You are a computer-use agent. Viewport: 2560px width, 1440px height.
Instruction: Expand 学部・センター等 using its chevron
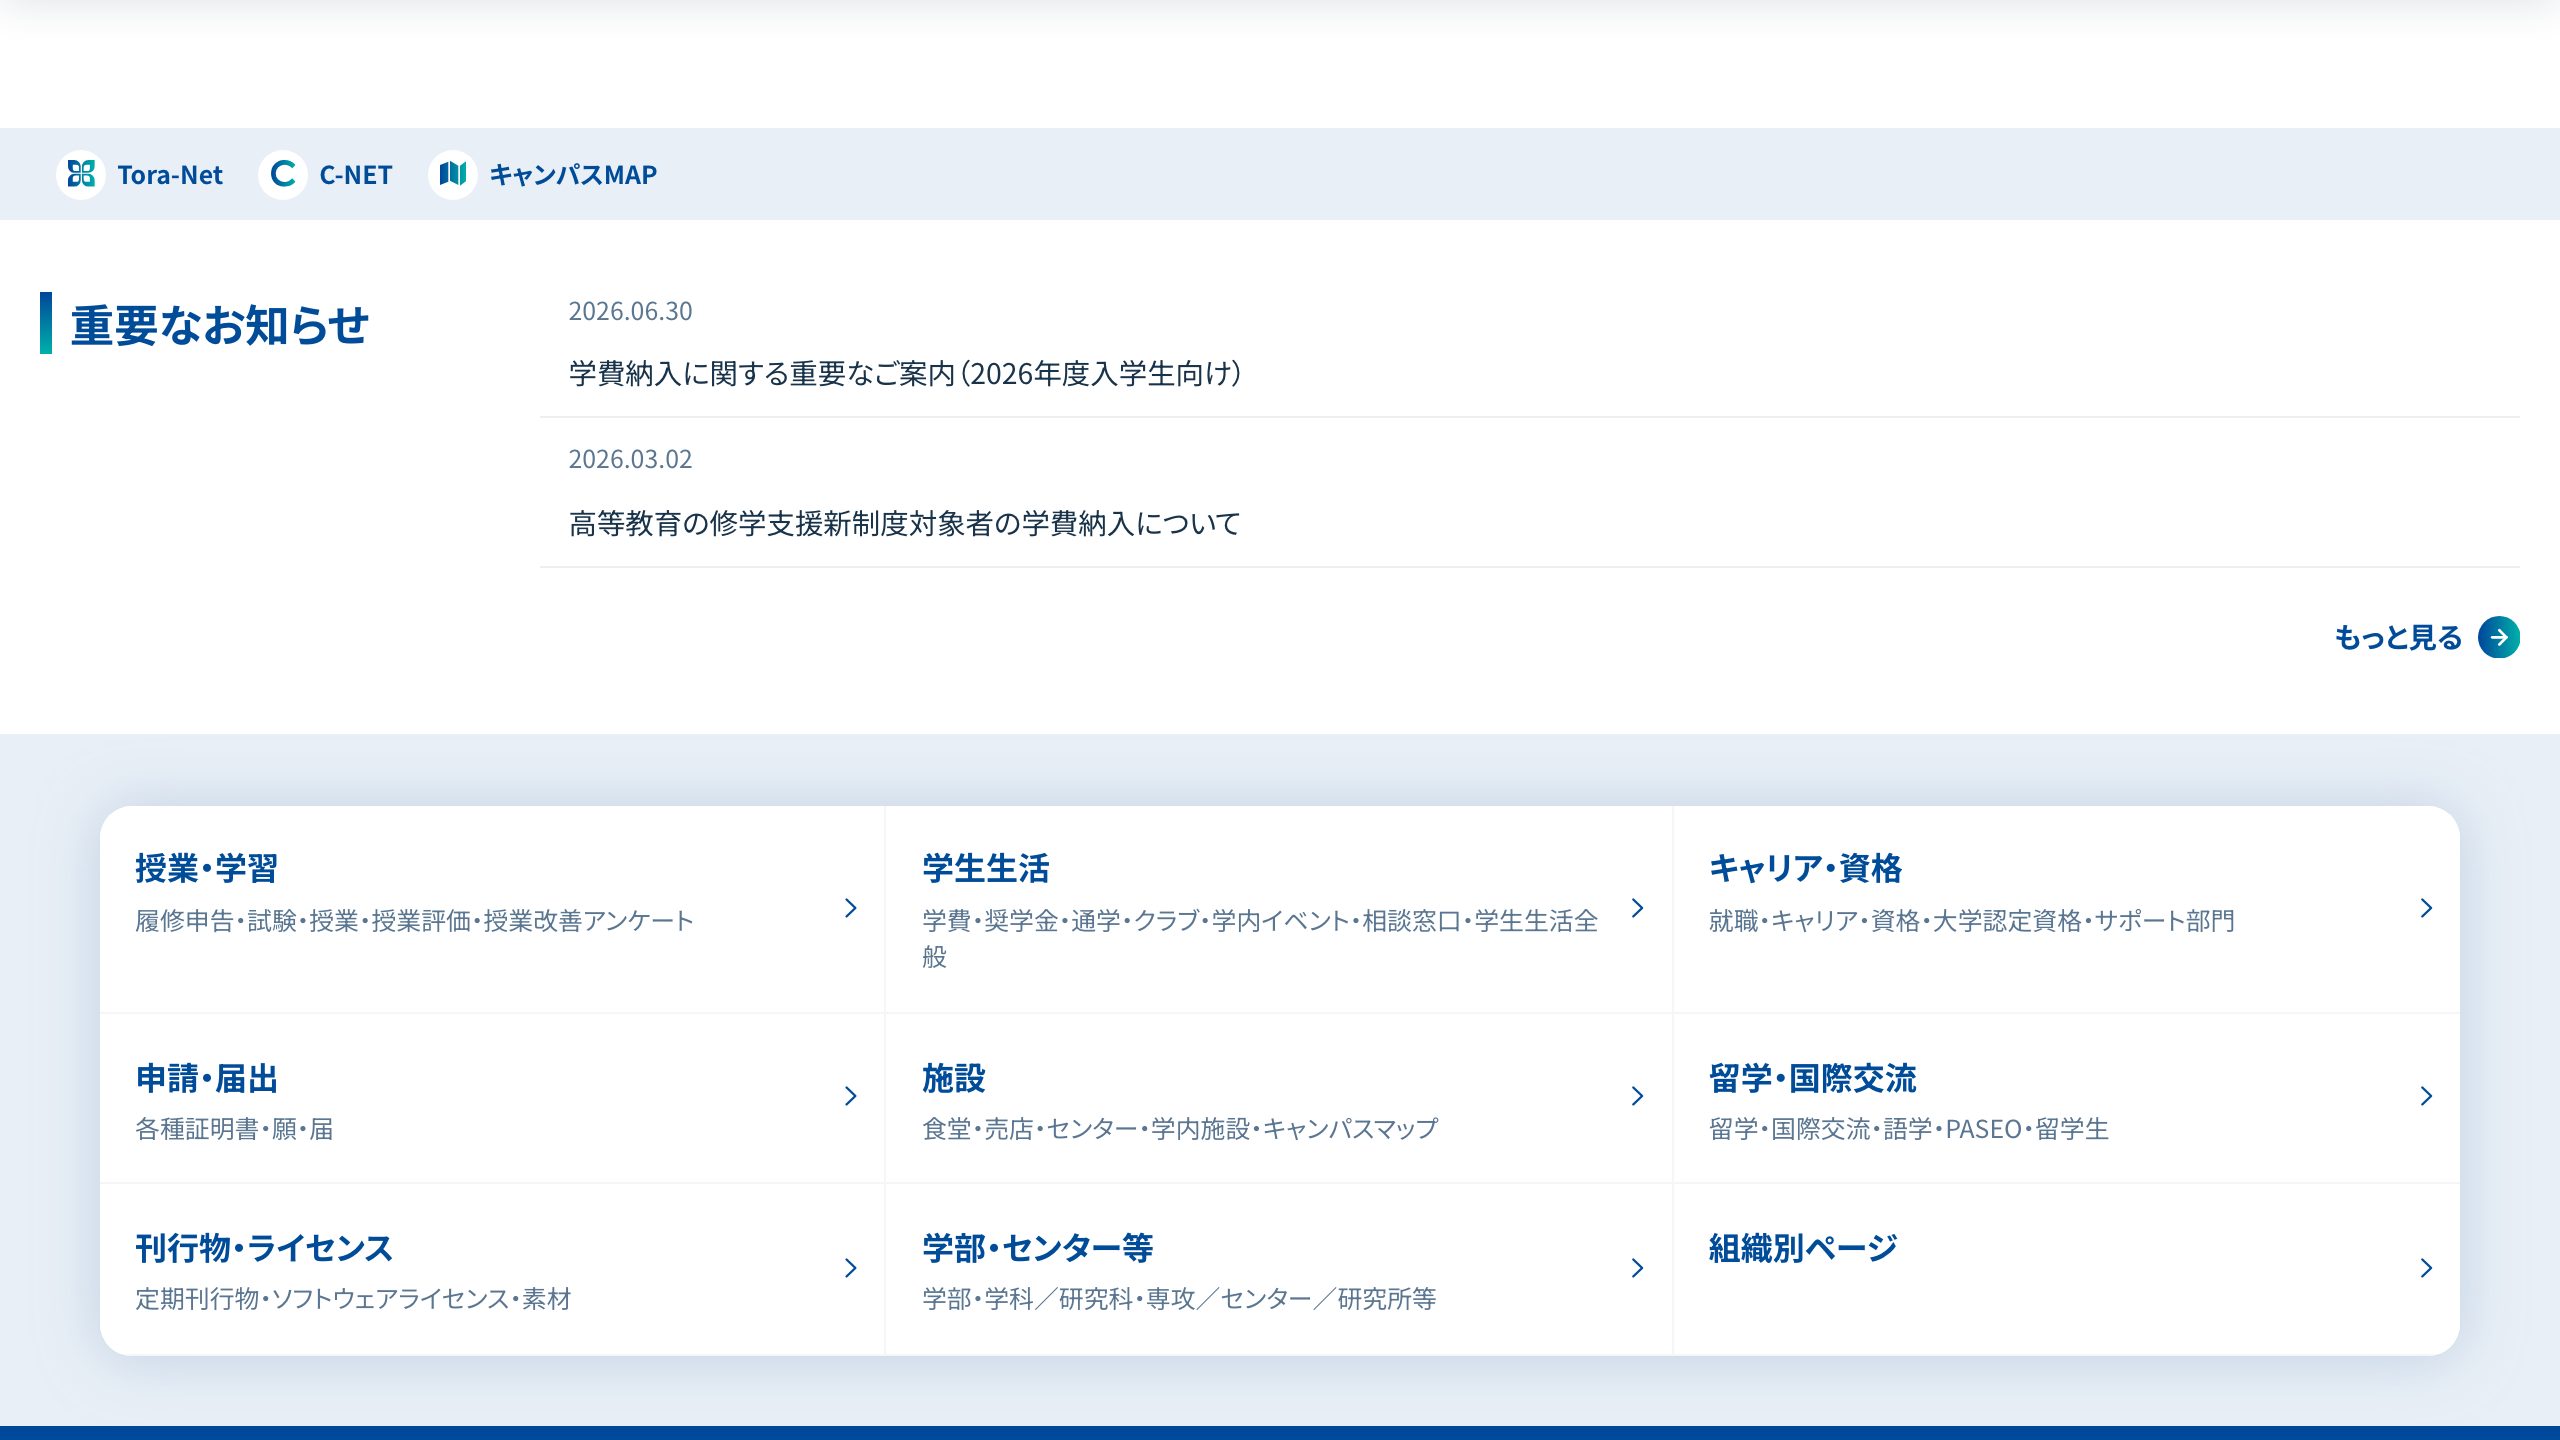click(1637, 1268)
